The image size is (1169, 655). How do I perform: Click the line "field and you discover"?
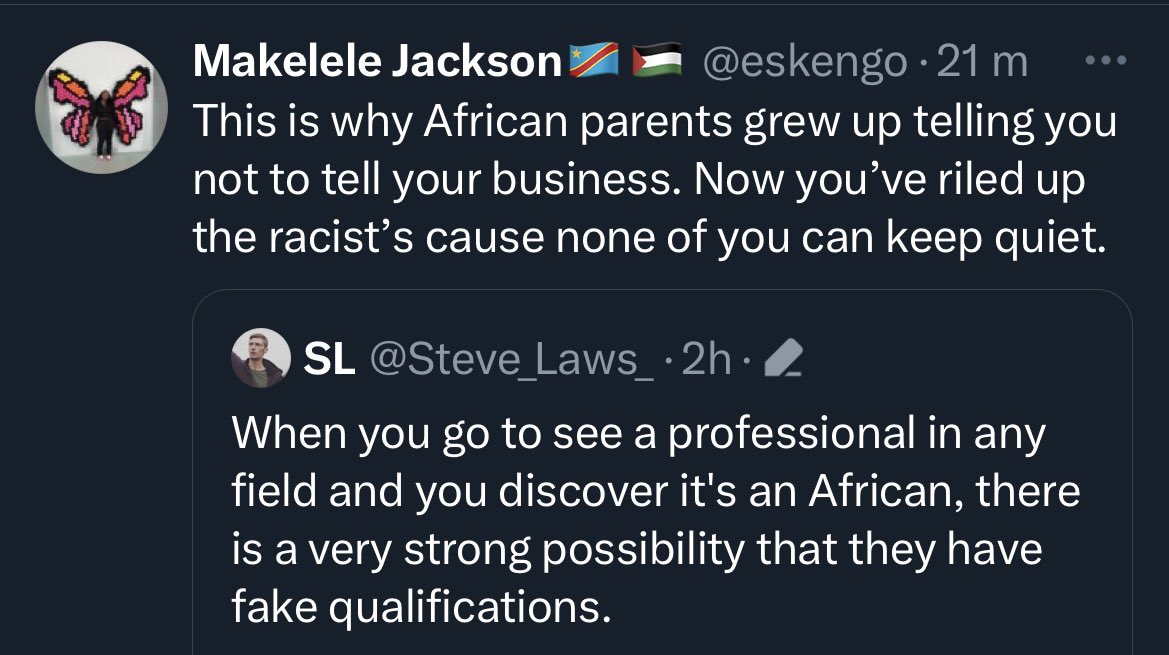655,491
